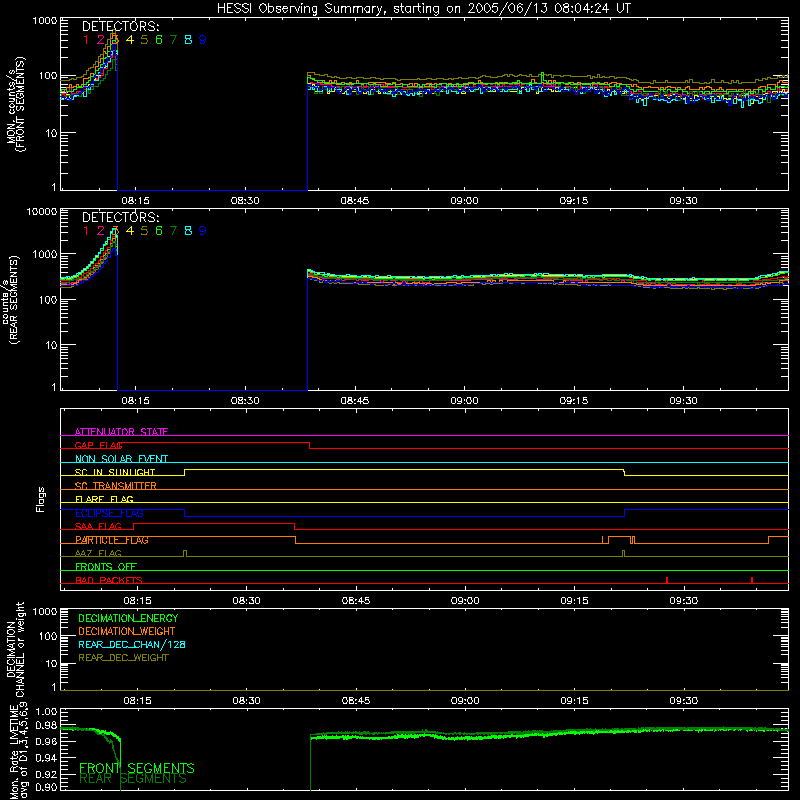
Task: Click 'REAR SEGMENTS' label in livetime panel
Action: click(x=133, y=779)
